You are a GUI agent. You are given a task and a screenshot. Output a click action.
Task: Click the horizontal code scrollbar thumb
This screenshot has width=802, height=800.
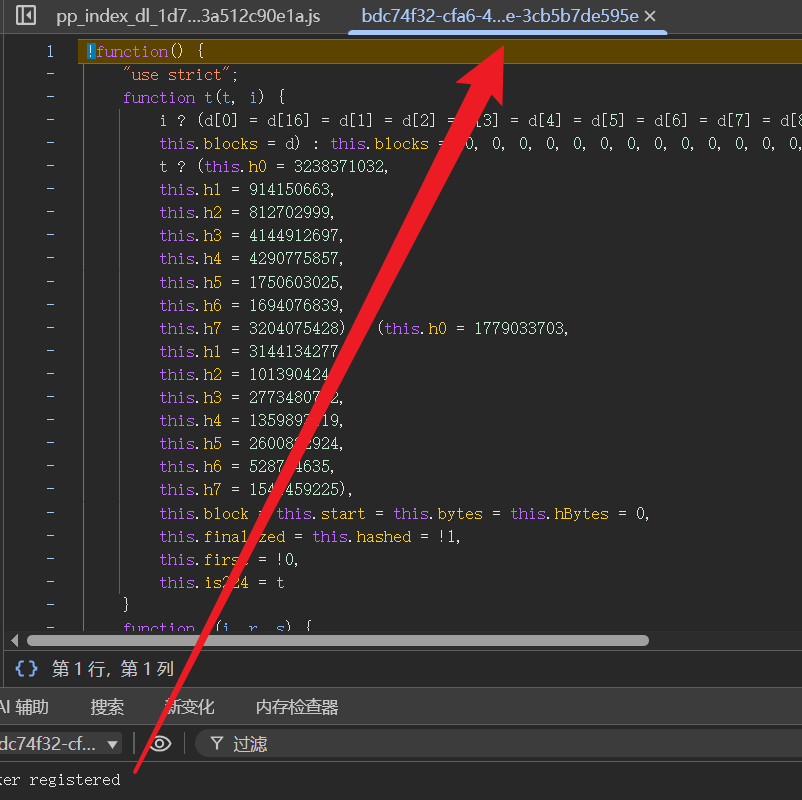(338, 640)
